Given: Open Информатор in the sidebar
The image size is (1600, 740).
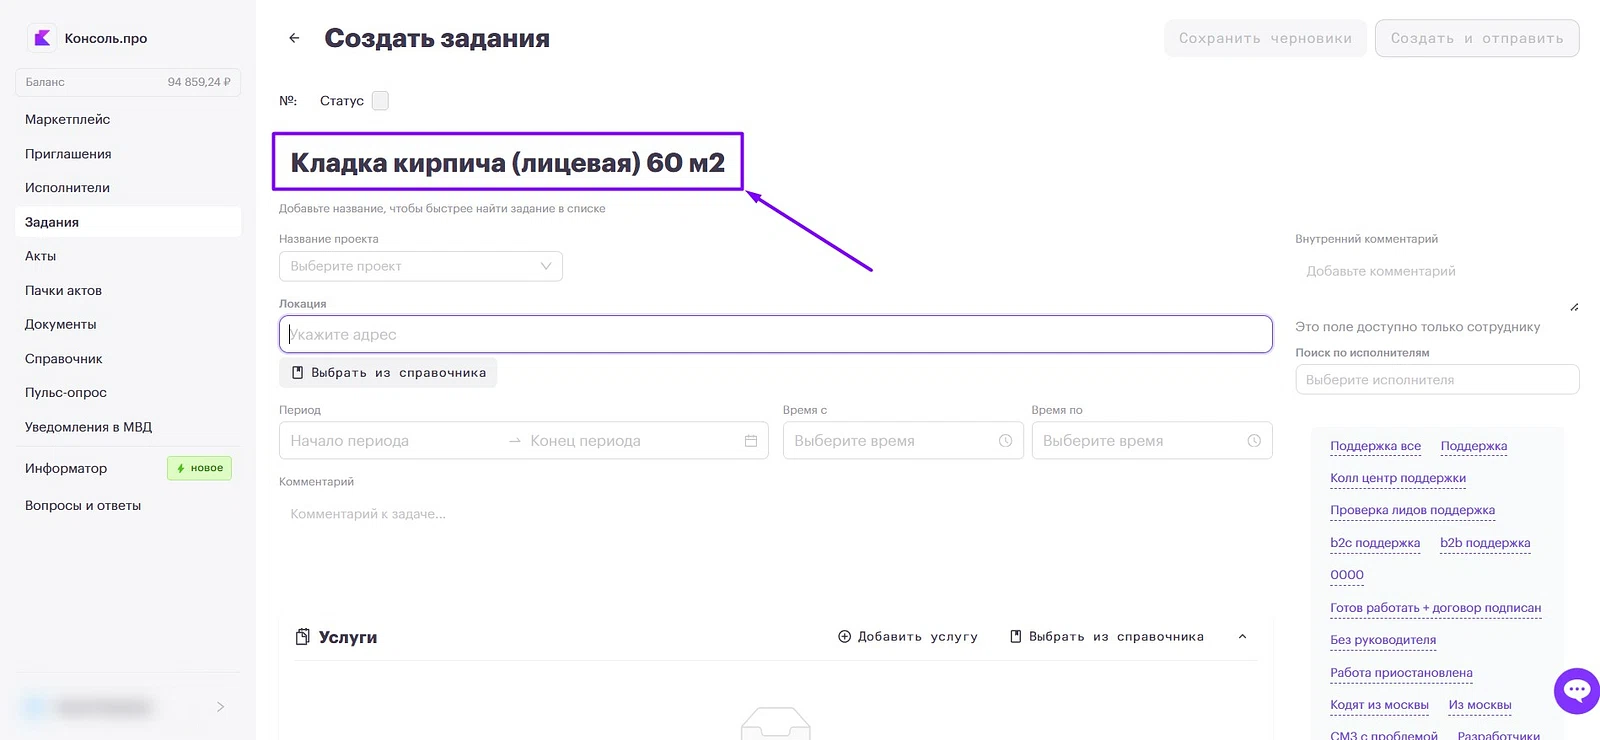Looking at the screenshot, I should (x=66, y=468).
